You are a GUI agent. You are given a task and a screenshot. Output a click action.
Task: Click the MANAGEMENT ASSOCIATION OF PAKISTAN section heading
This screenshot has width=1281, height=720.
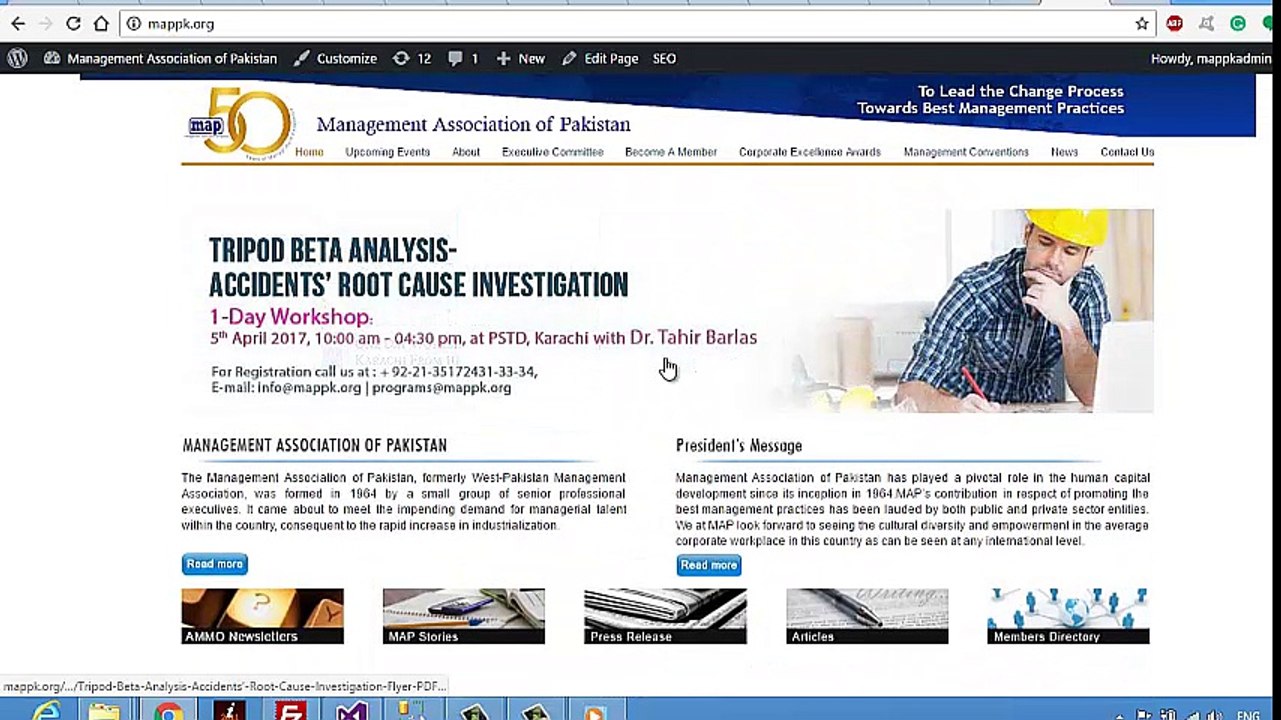pyautogui.click(x=314, y=445)
